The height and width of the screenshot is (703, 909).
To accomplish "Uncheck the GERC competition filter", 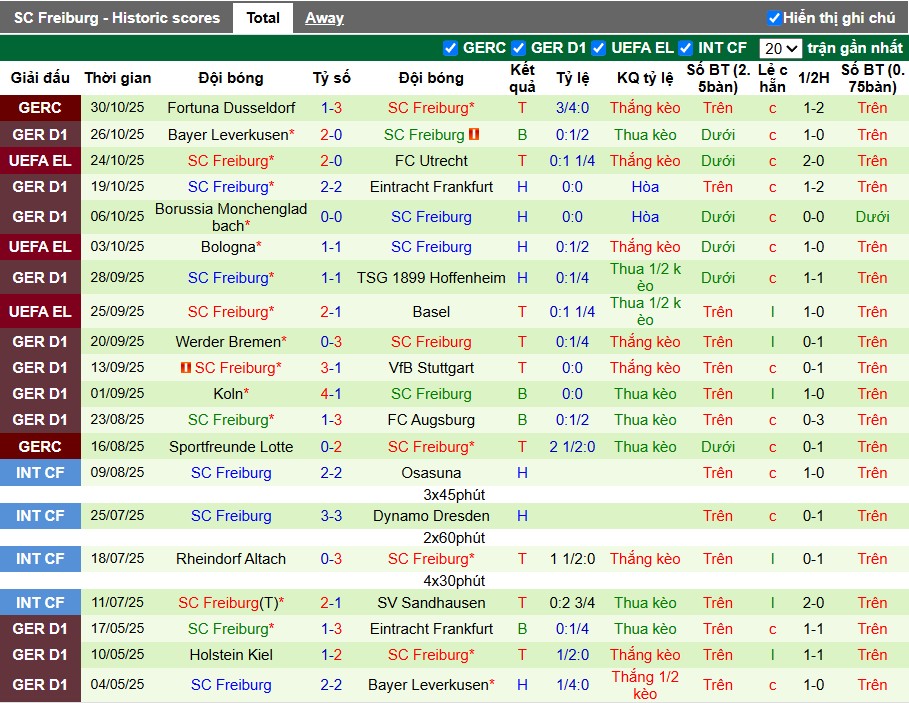I will [x=450, y=48].
